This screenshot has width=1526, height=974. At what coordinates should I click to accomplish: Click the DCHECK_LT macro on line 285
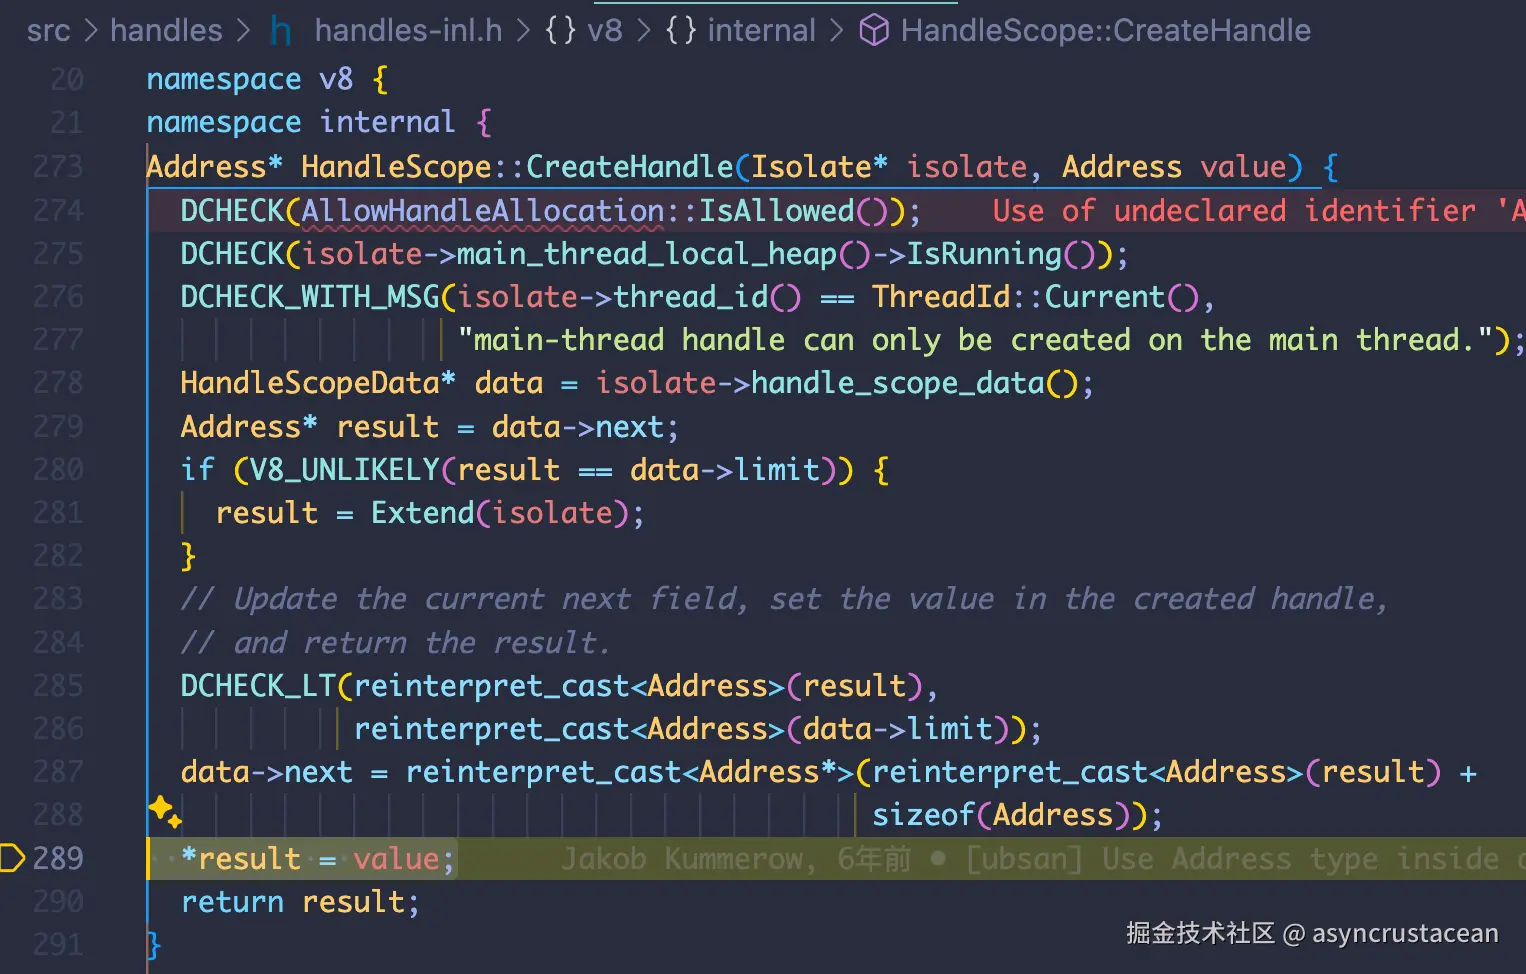(258, 685)
